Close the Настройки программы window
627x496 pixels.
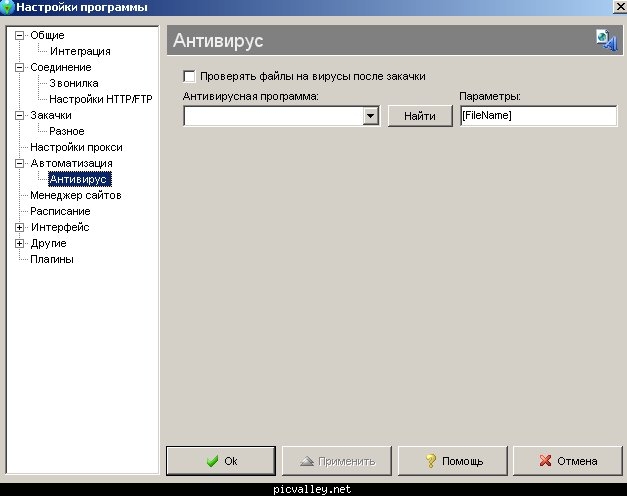pos(621,7)
